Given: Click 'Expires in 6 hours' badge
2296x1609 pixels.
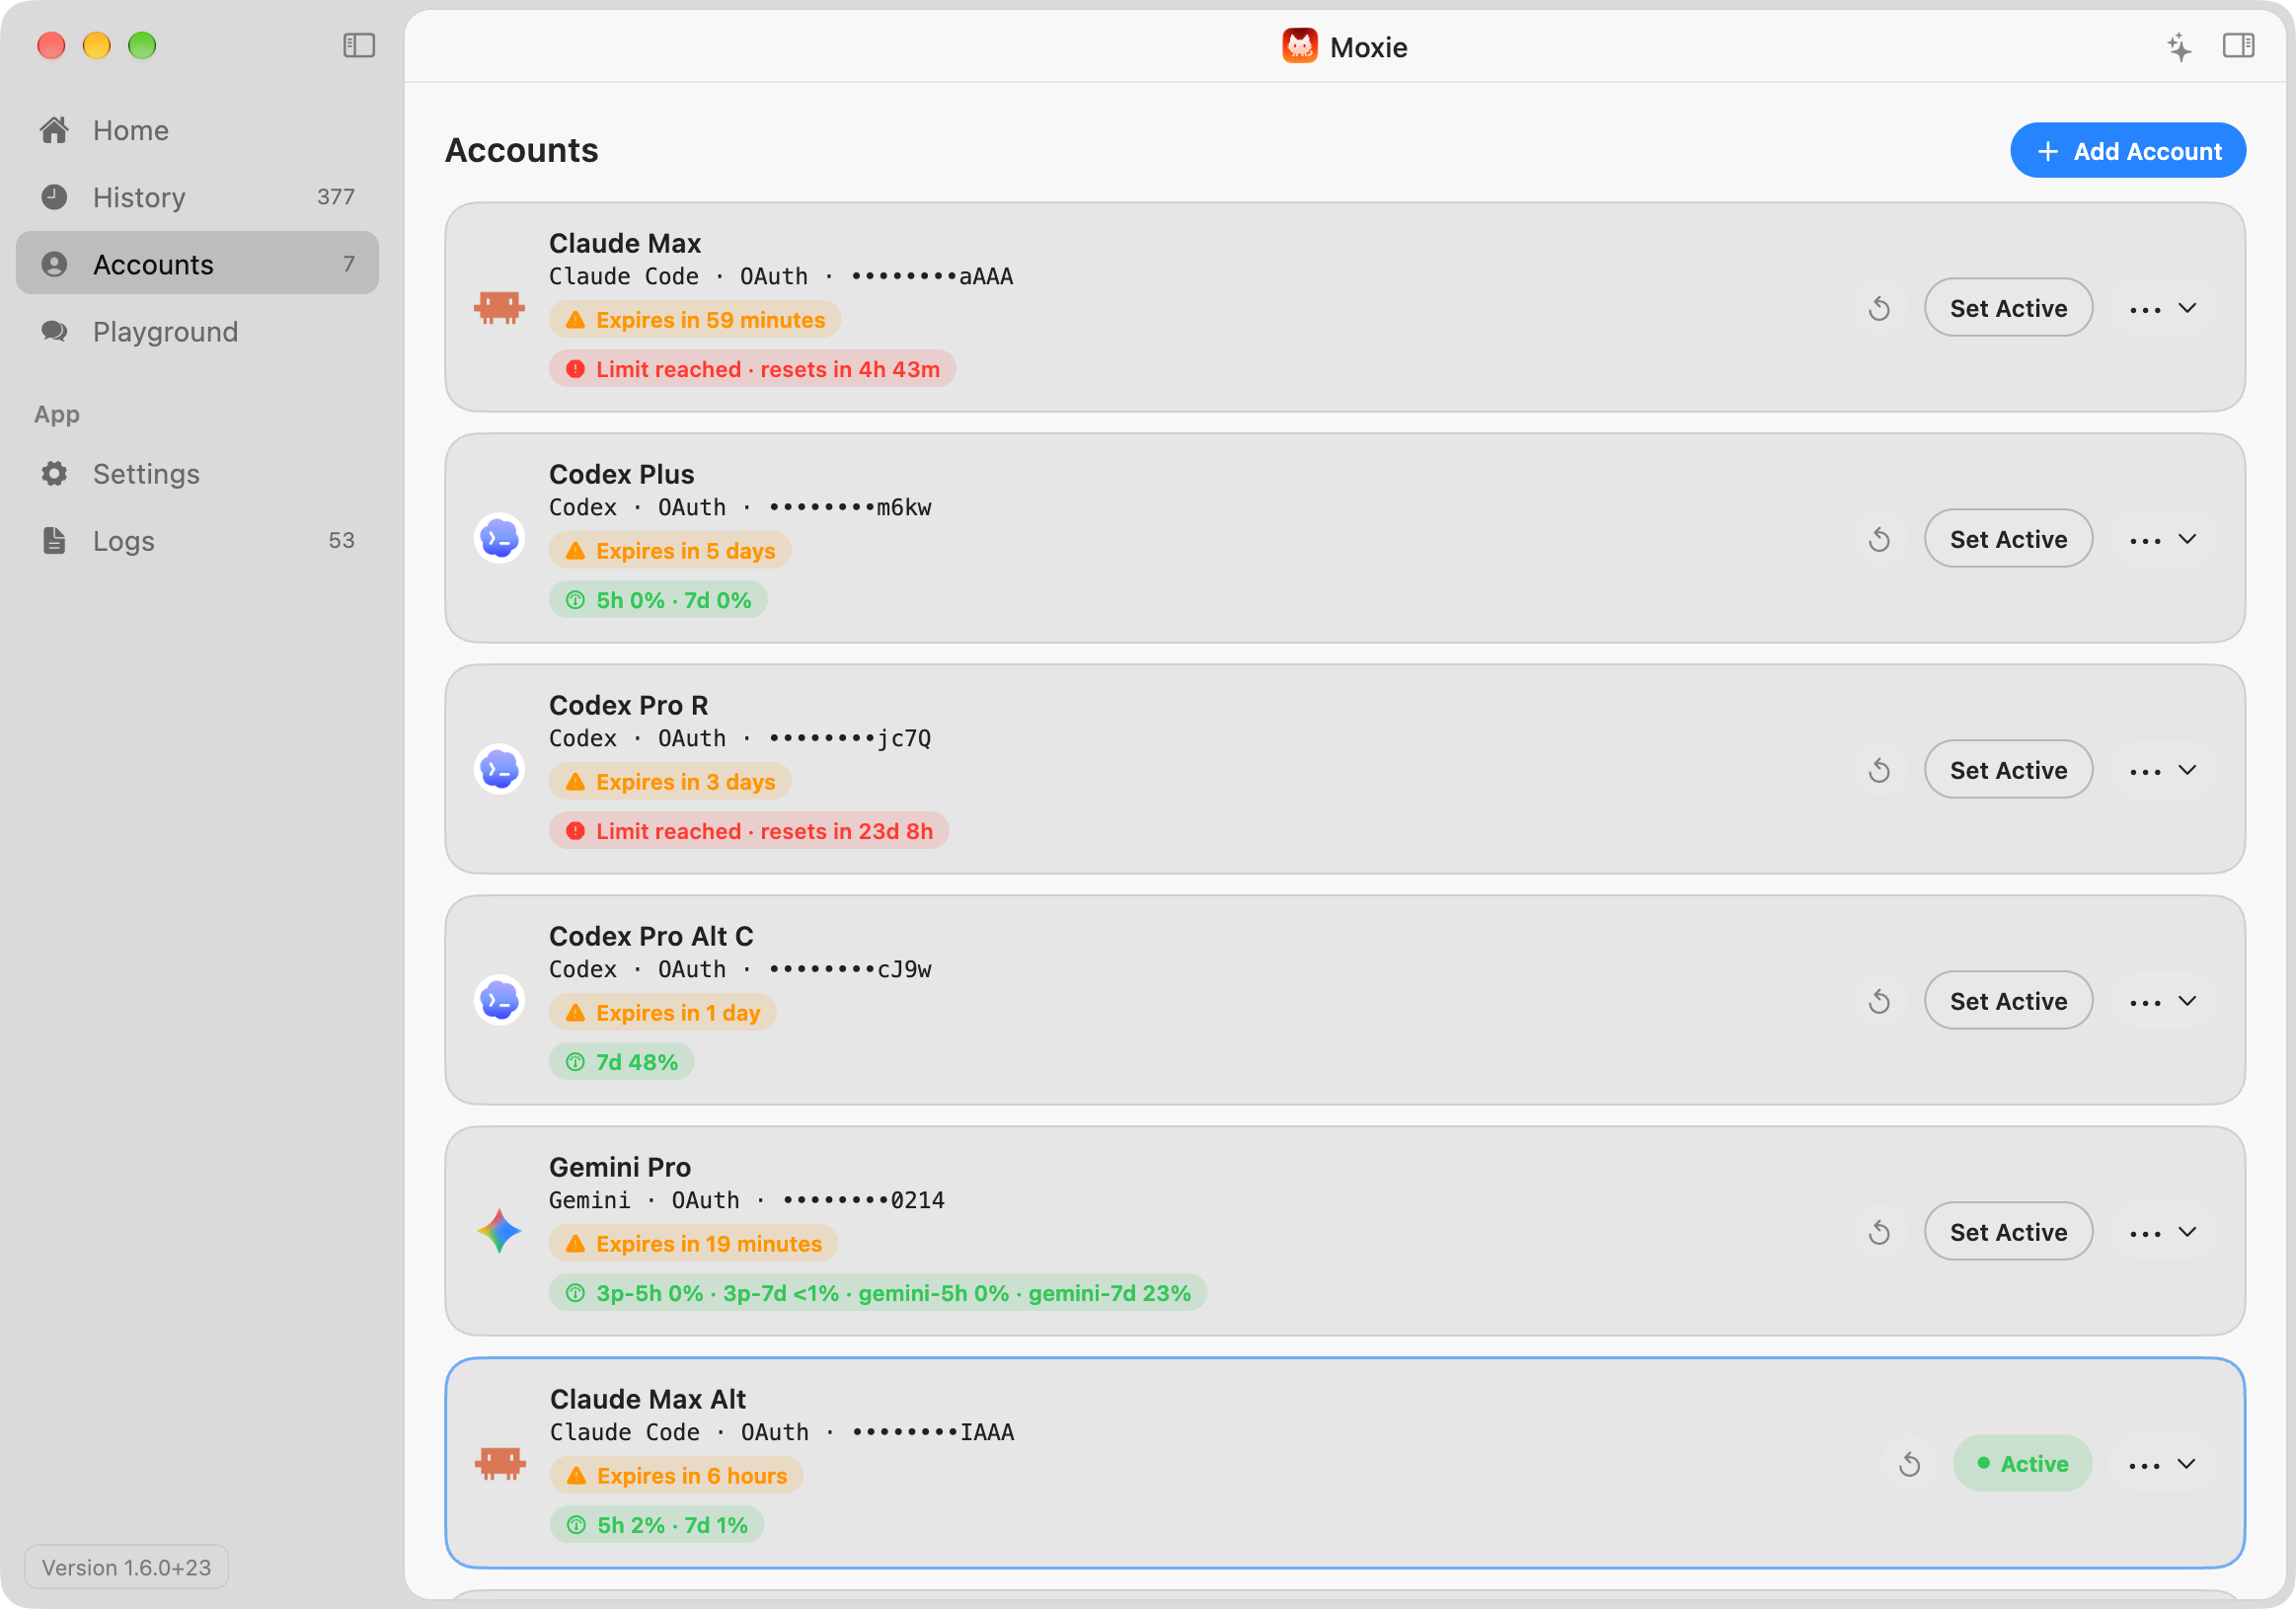Looking at the screenshot, I should tap(676, 1476).
